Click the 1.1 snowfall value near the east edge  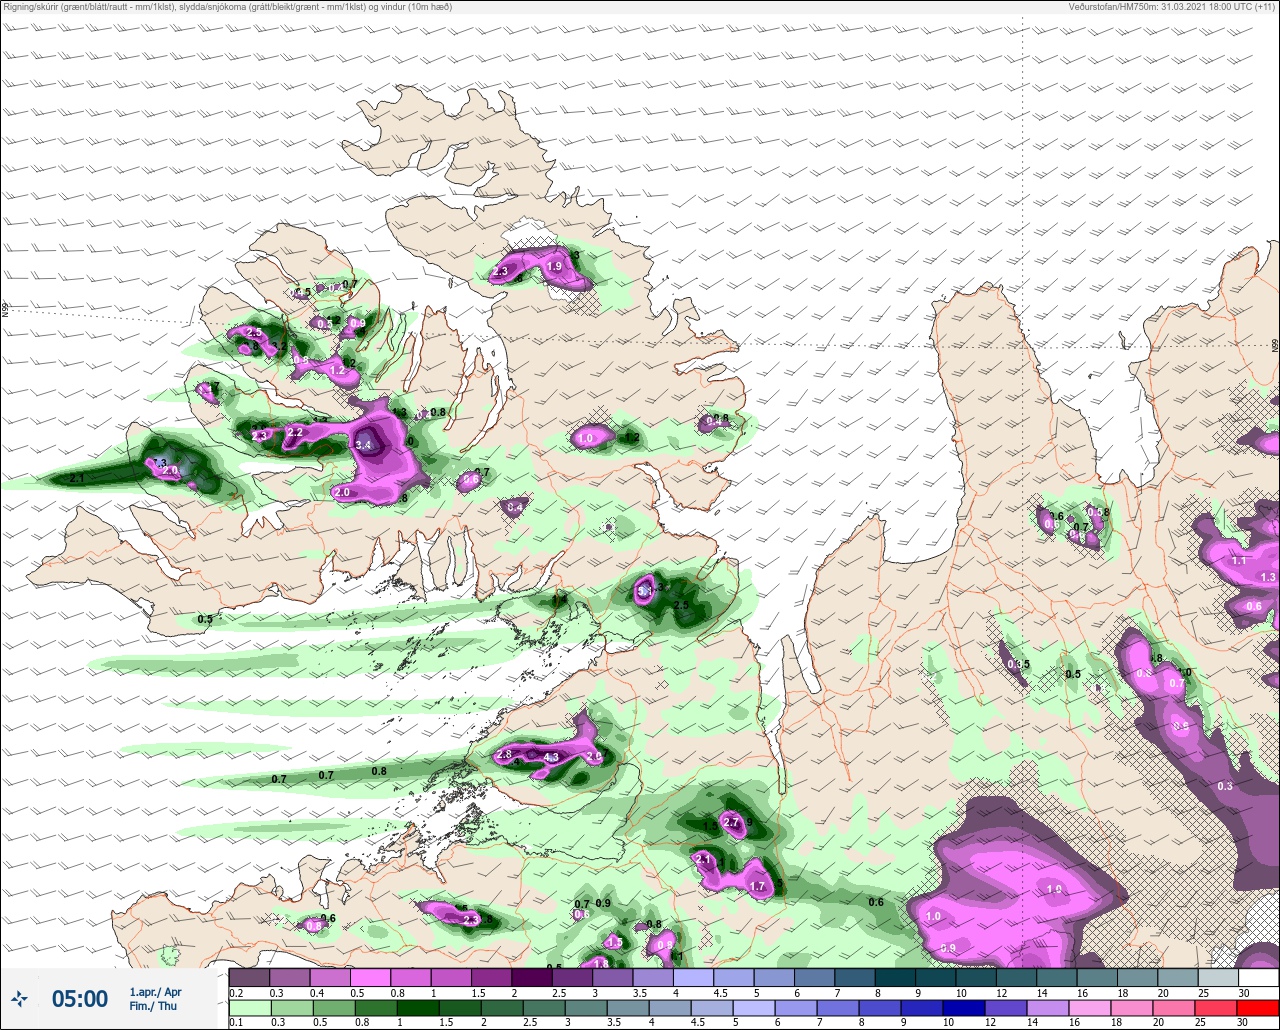[1239, 561]
